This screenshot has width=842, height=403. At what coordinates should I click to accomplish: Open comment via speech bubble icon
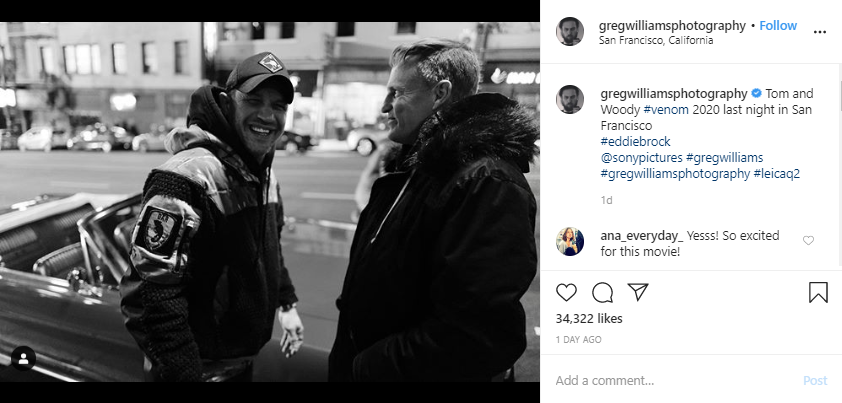602,292
